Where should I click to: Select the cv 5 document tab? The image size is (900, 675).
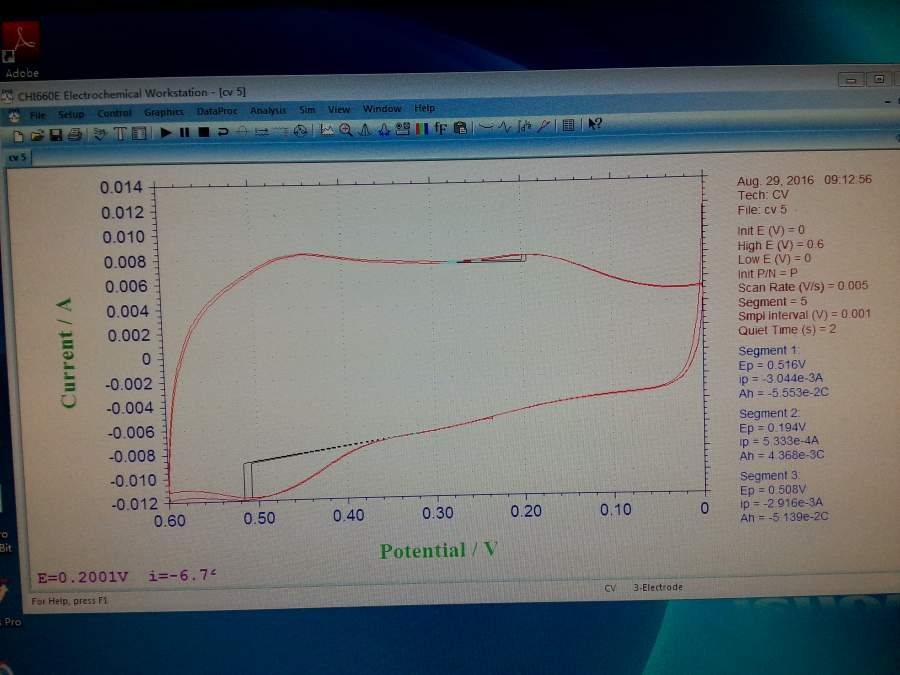point(17,157)
